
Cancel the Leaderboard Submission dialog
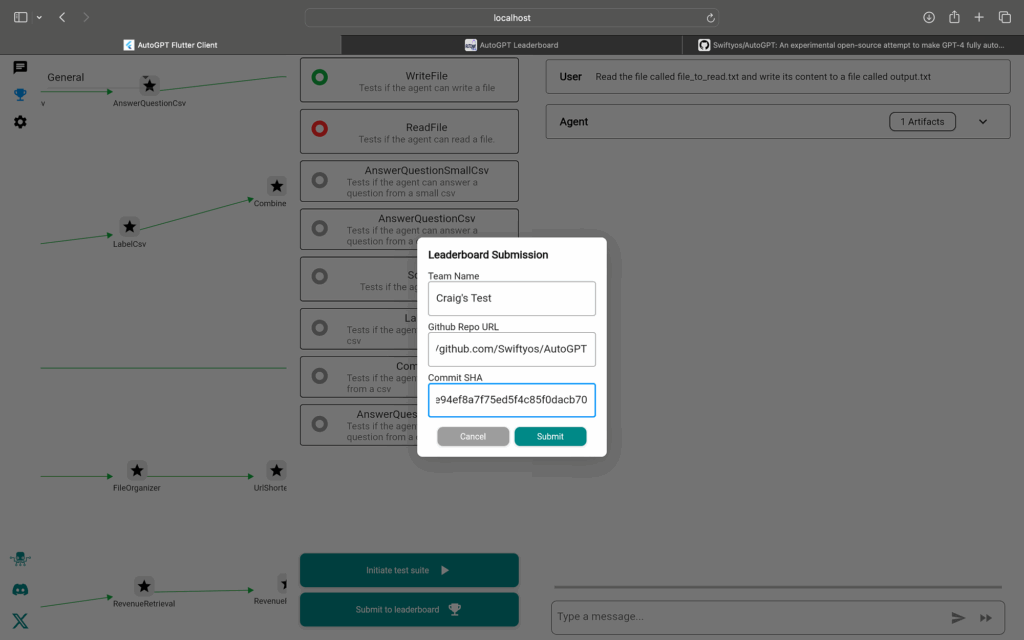click(x=473, y=437)
